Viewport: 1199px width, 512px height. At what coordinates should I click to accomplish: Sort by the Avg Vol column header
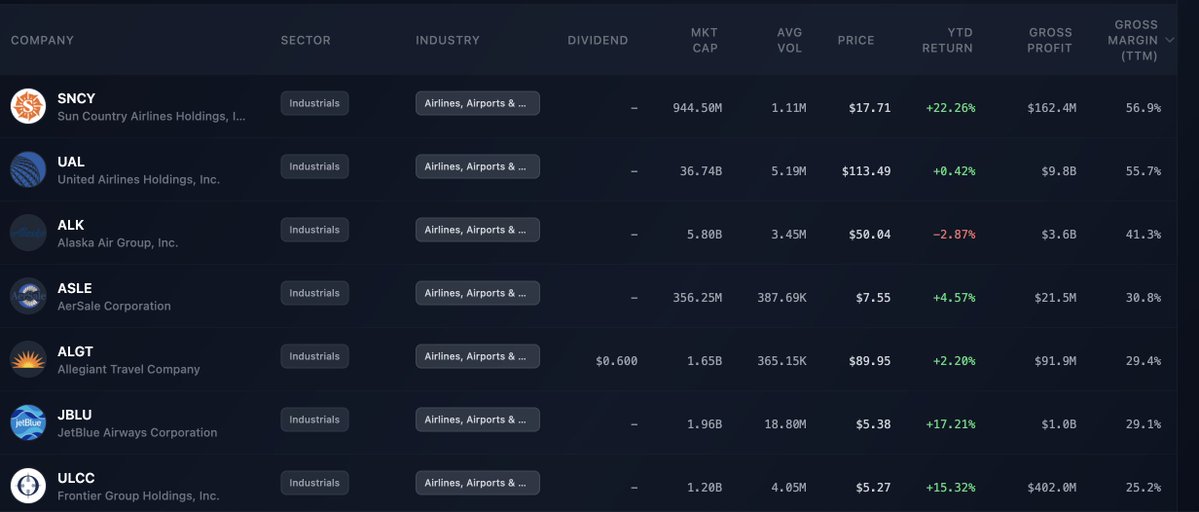tap(789, 40)
